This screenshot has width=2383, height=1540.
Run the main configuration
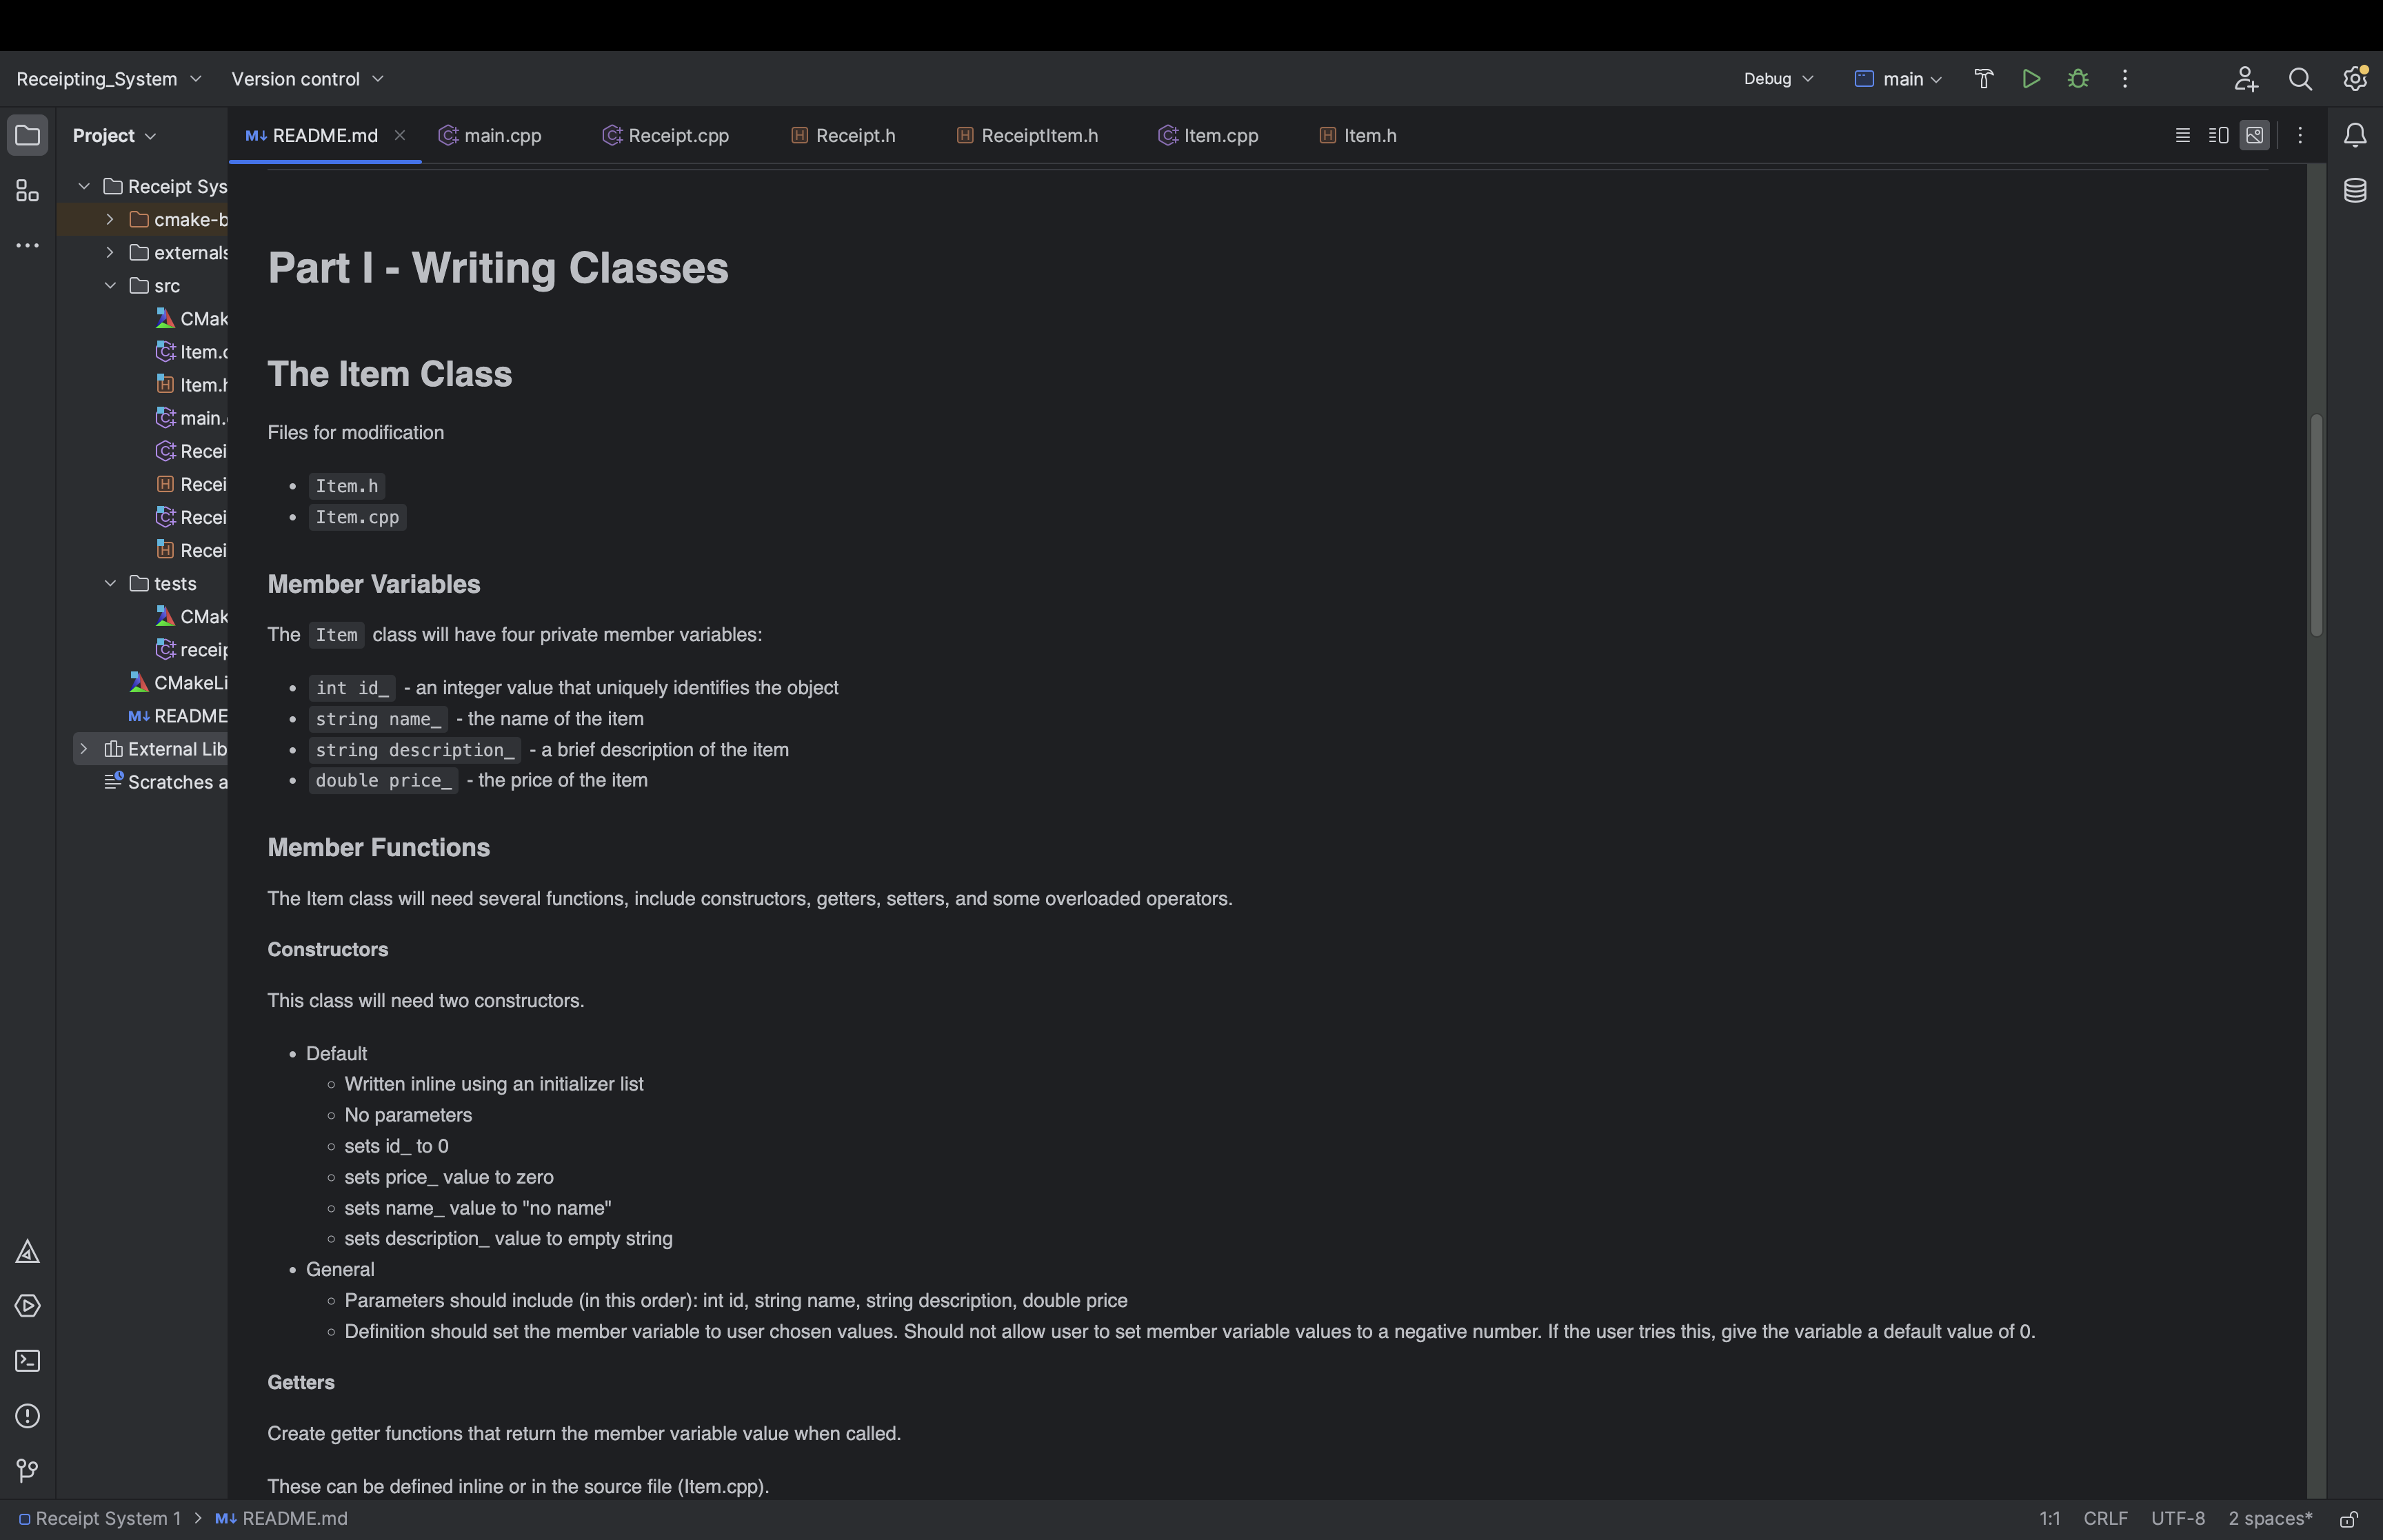(x=2031, y=79)
